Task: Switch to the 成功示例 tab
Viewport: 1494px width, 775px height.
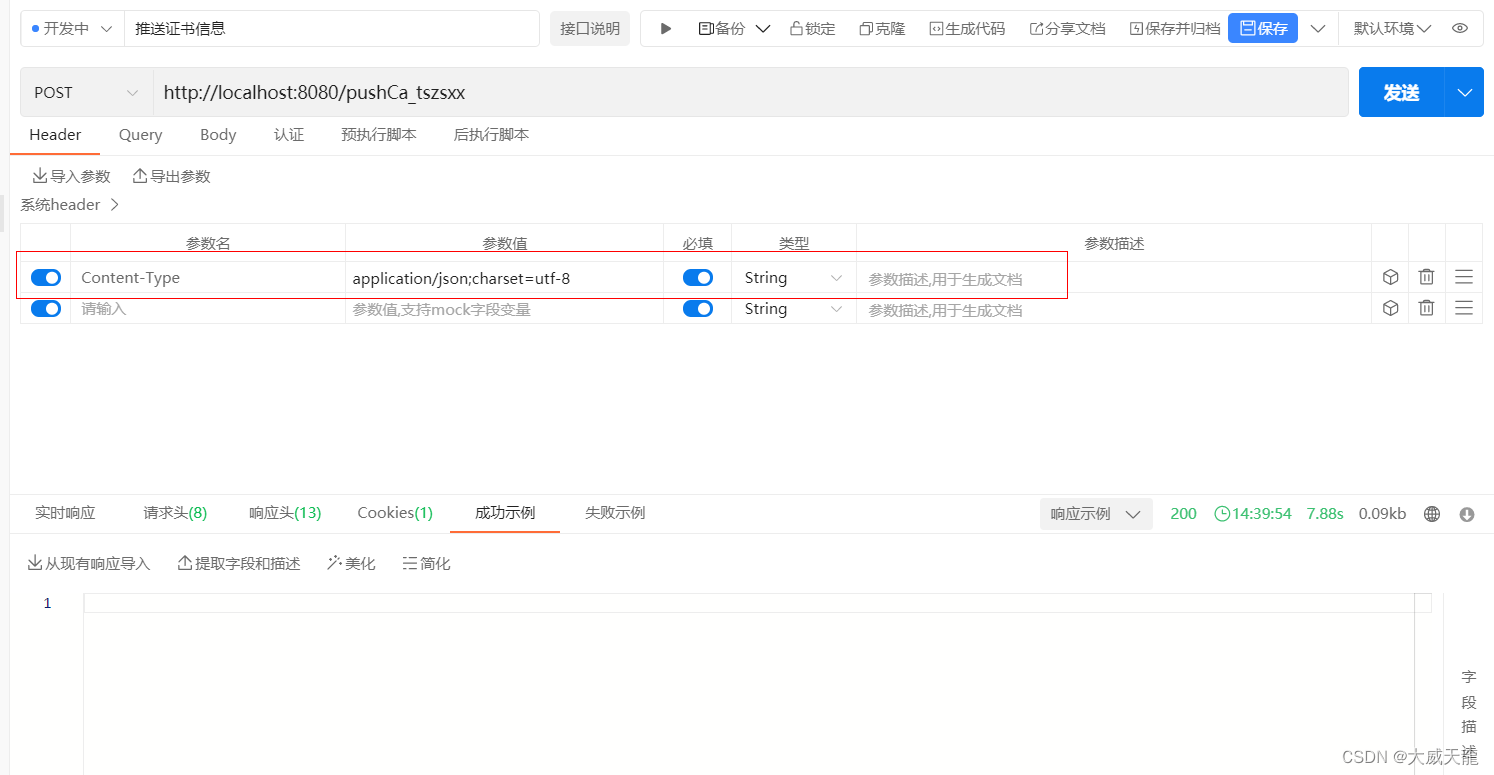Action: [505, 513]
